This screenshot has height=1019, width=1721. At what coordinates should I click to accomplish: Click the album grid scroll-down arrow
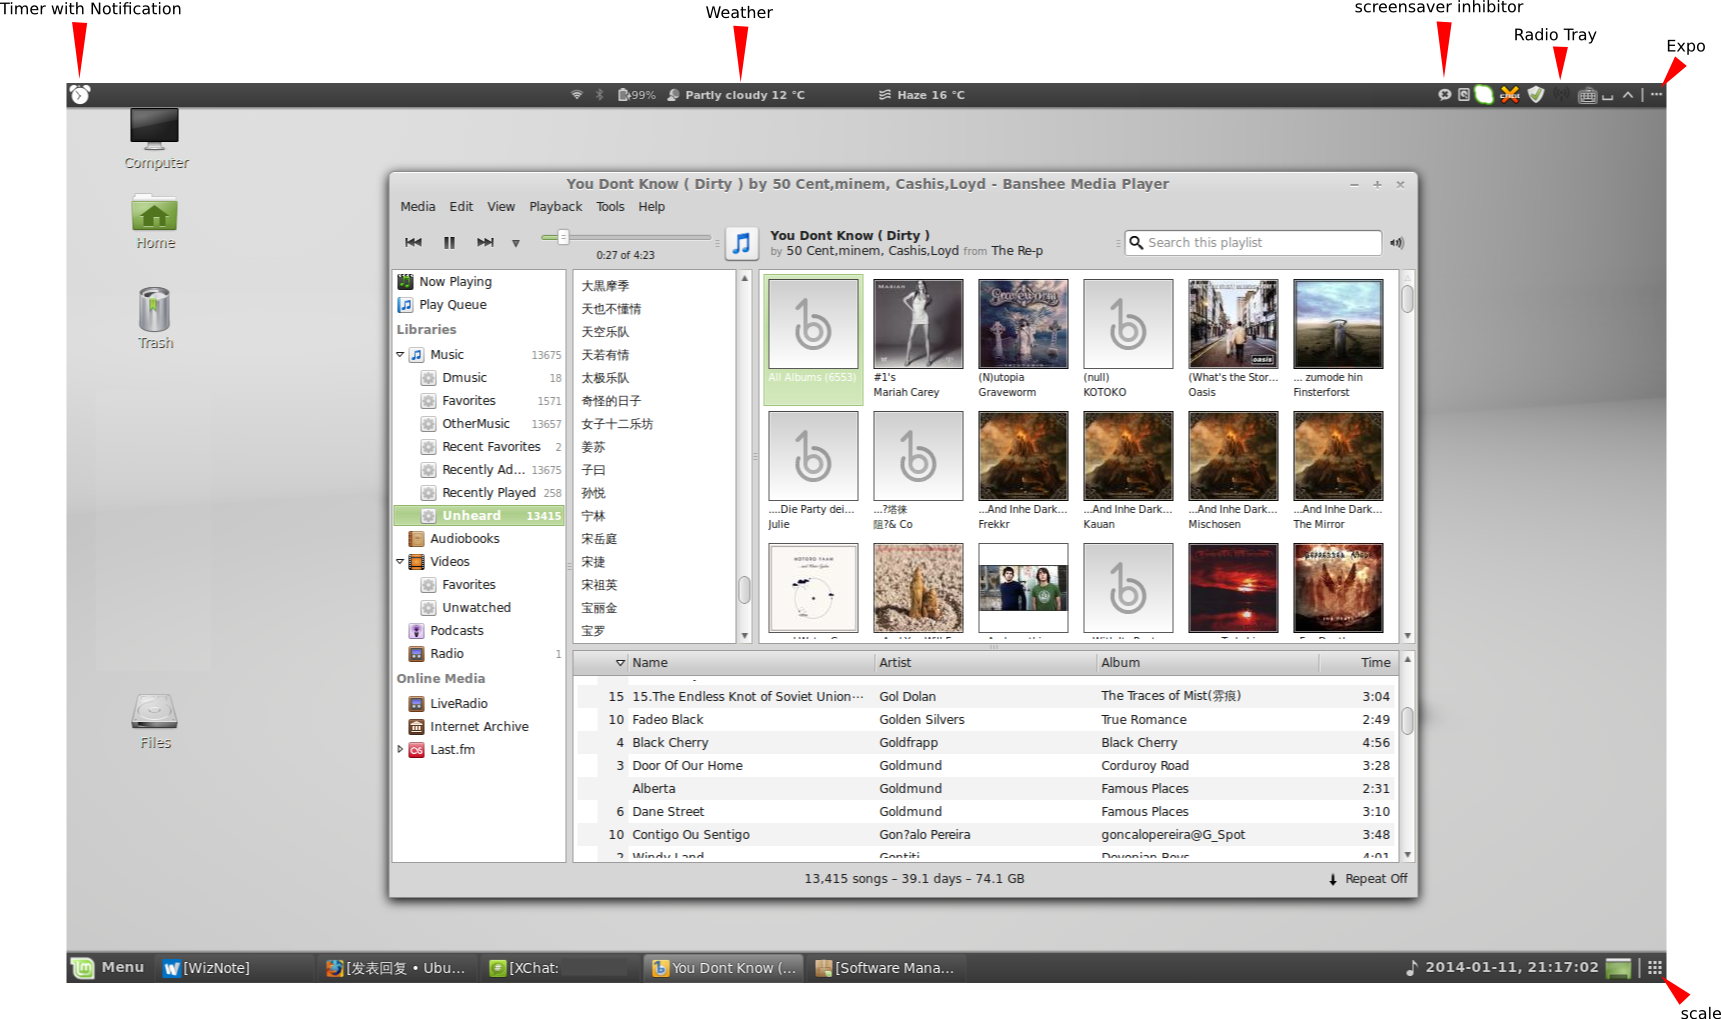(x=1407, y=636)
